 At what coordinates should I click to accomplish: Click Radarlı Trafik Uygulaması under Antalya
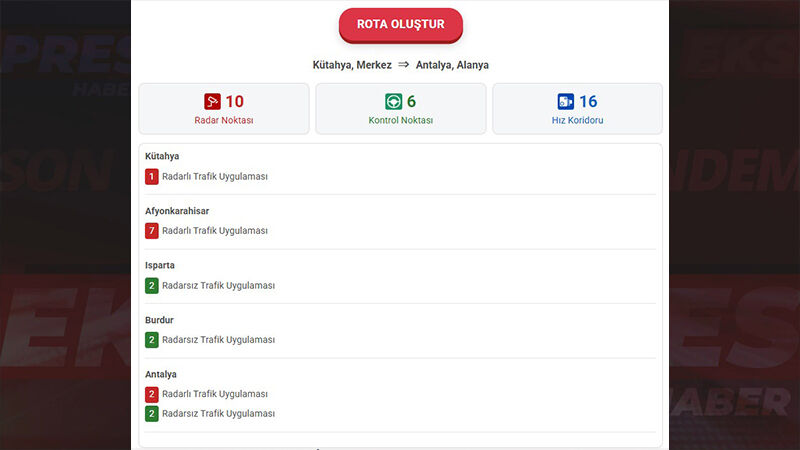[x=215, y=394]
